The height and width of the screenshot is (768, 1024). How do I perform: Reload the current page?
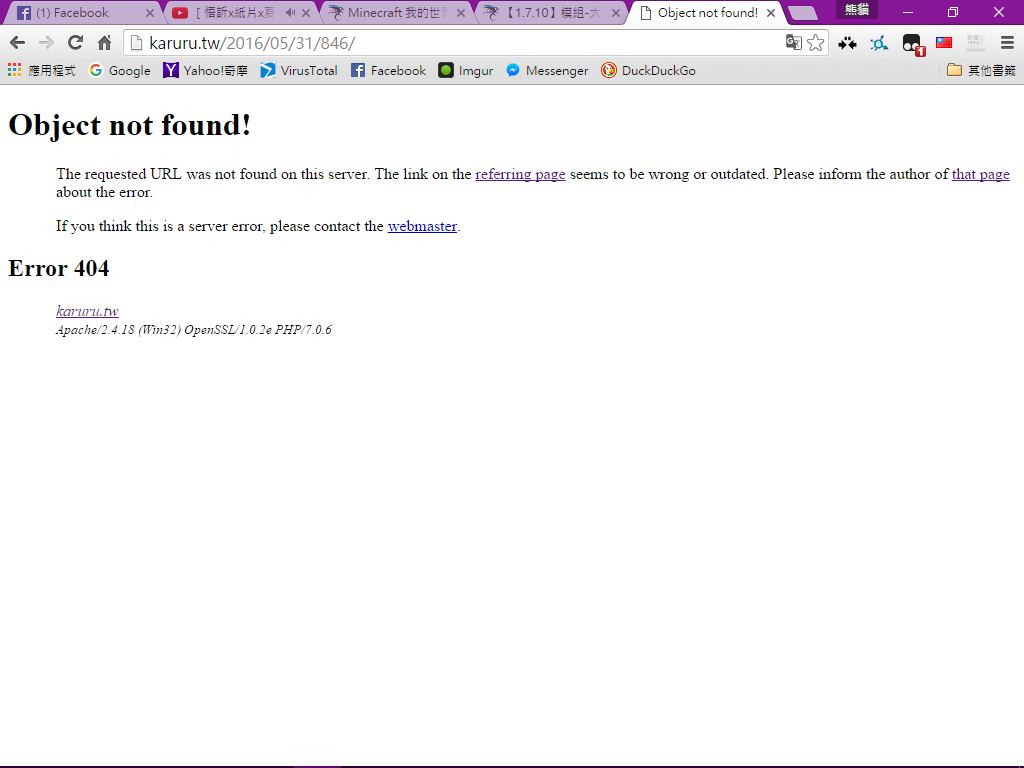click(x=75, y=43)
